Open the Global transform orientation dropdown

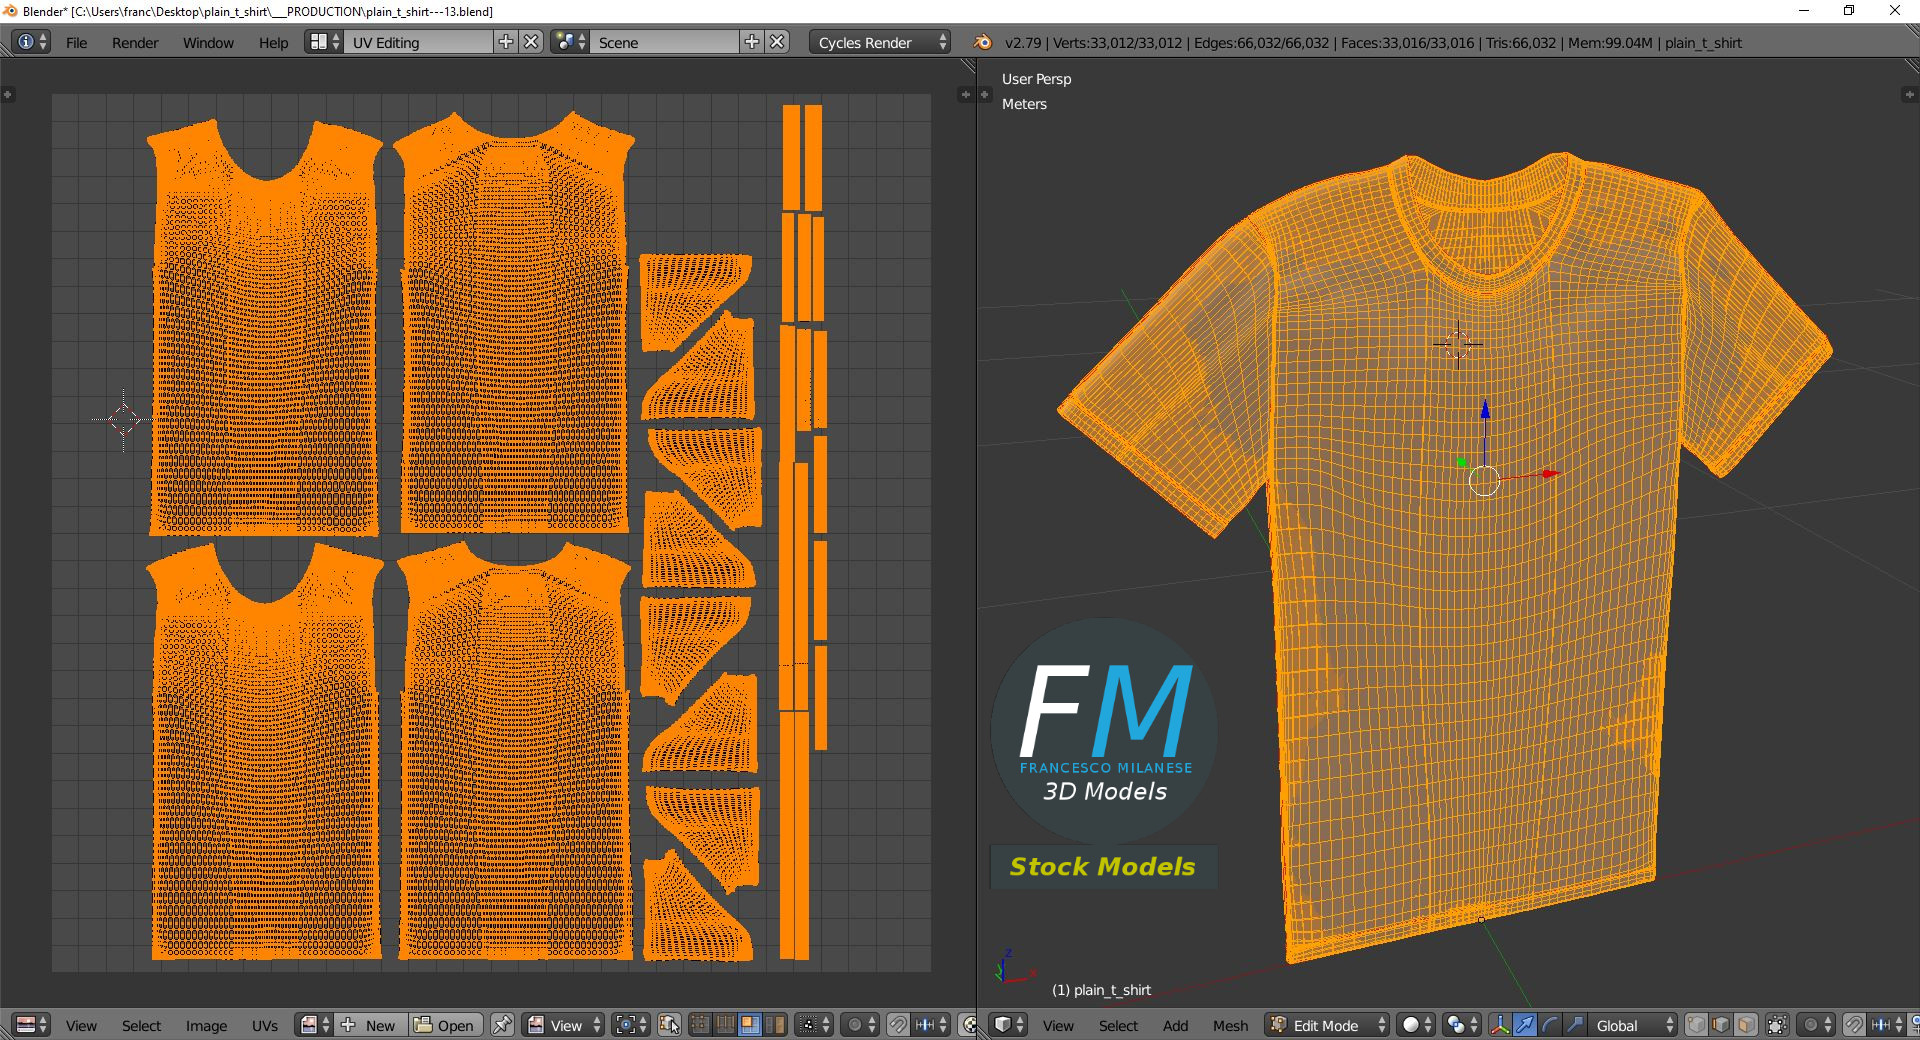(x=1632, y=1025)
